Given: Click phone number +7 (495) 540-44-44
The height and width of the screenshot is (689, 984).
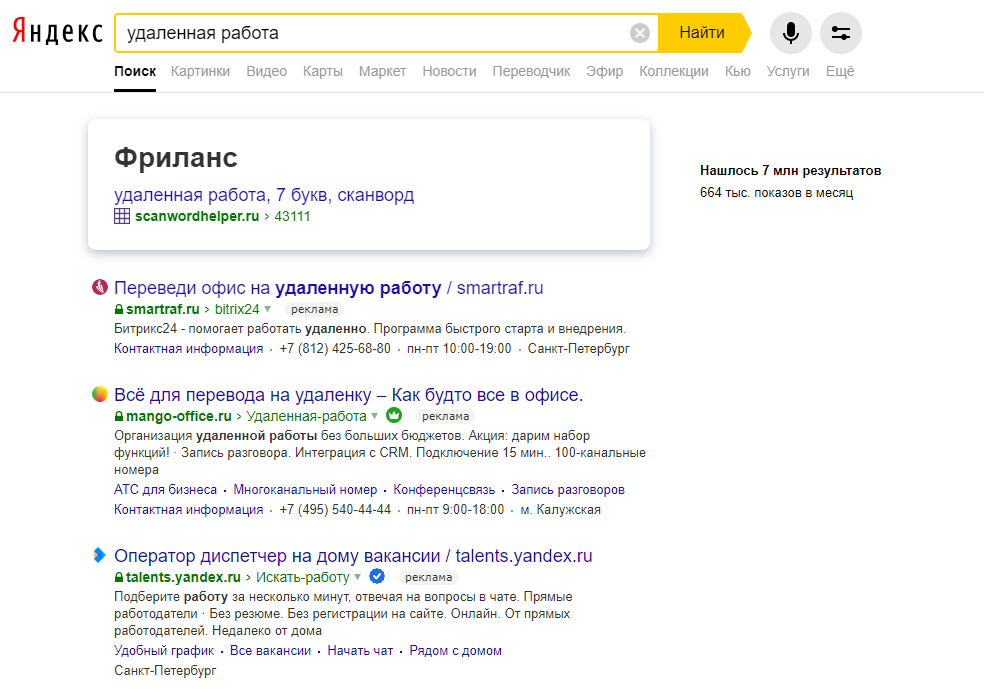Looking at the screenshot, I should tap(335, 510).
